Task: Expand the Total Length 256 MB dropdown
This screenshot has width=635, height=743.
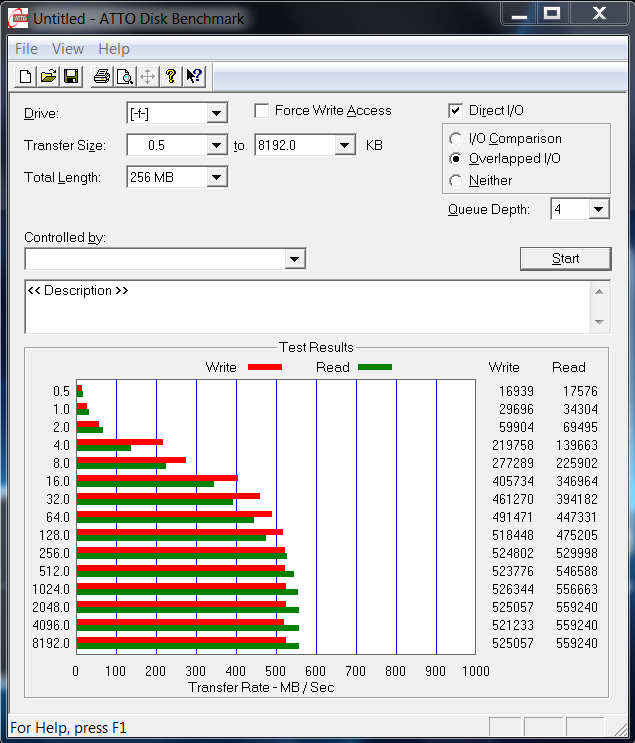Action: [x=217, y=178]
